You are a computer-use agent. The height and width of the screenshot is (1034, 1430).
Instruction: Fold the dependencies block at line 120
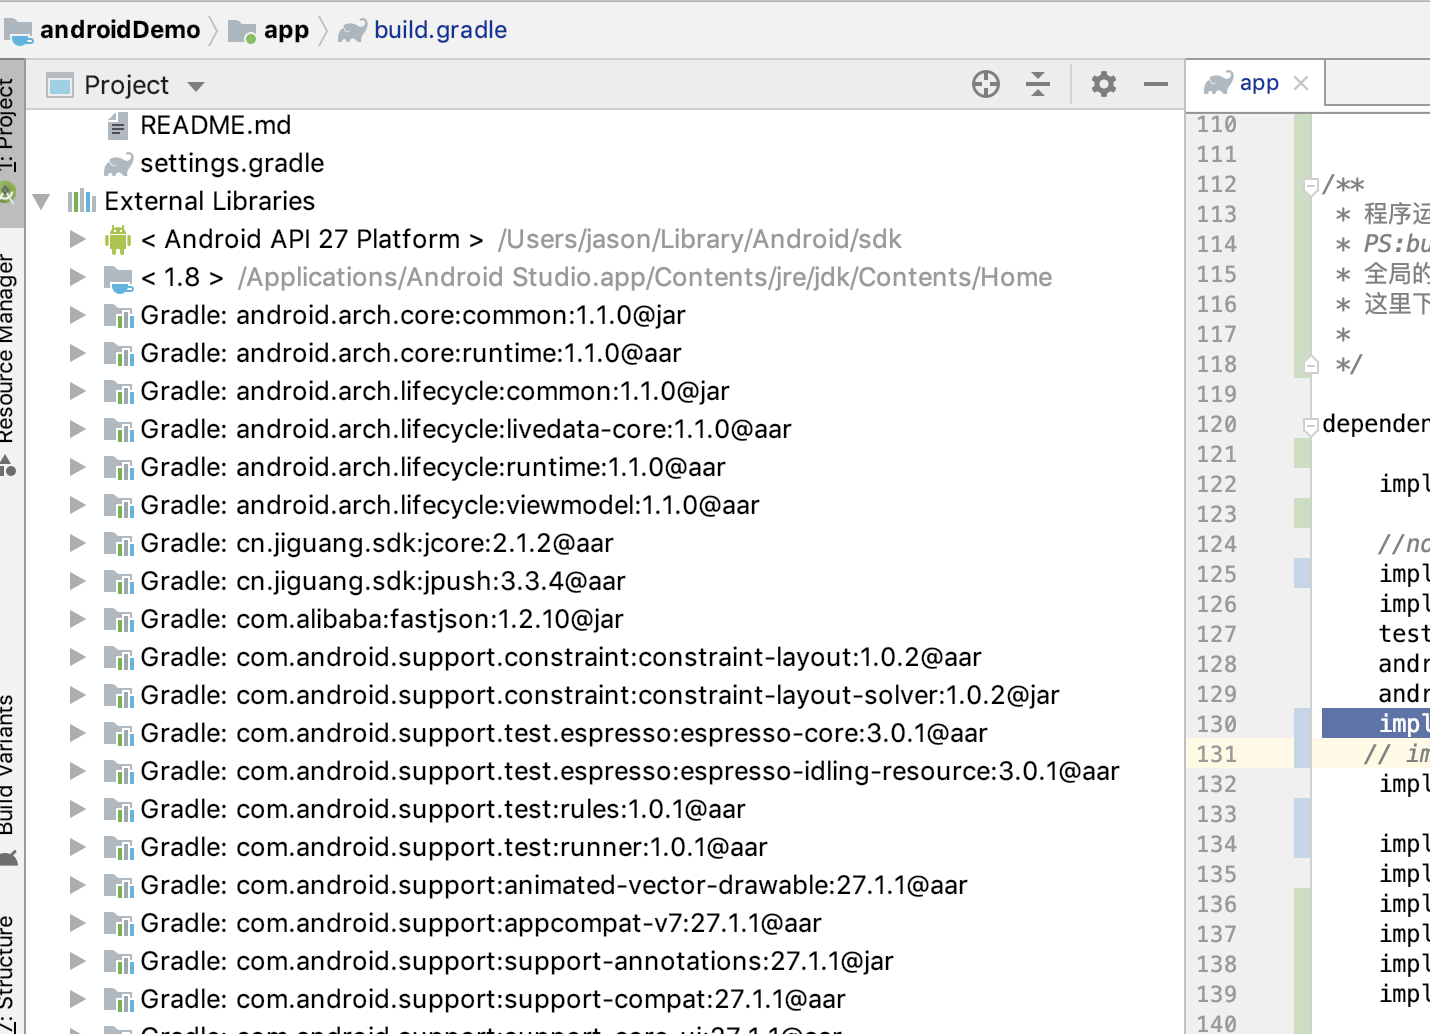pos(1311,426)
